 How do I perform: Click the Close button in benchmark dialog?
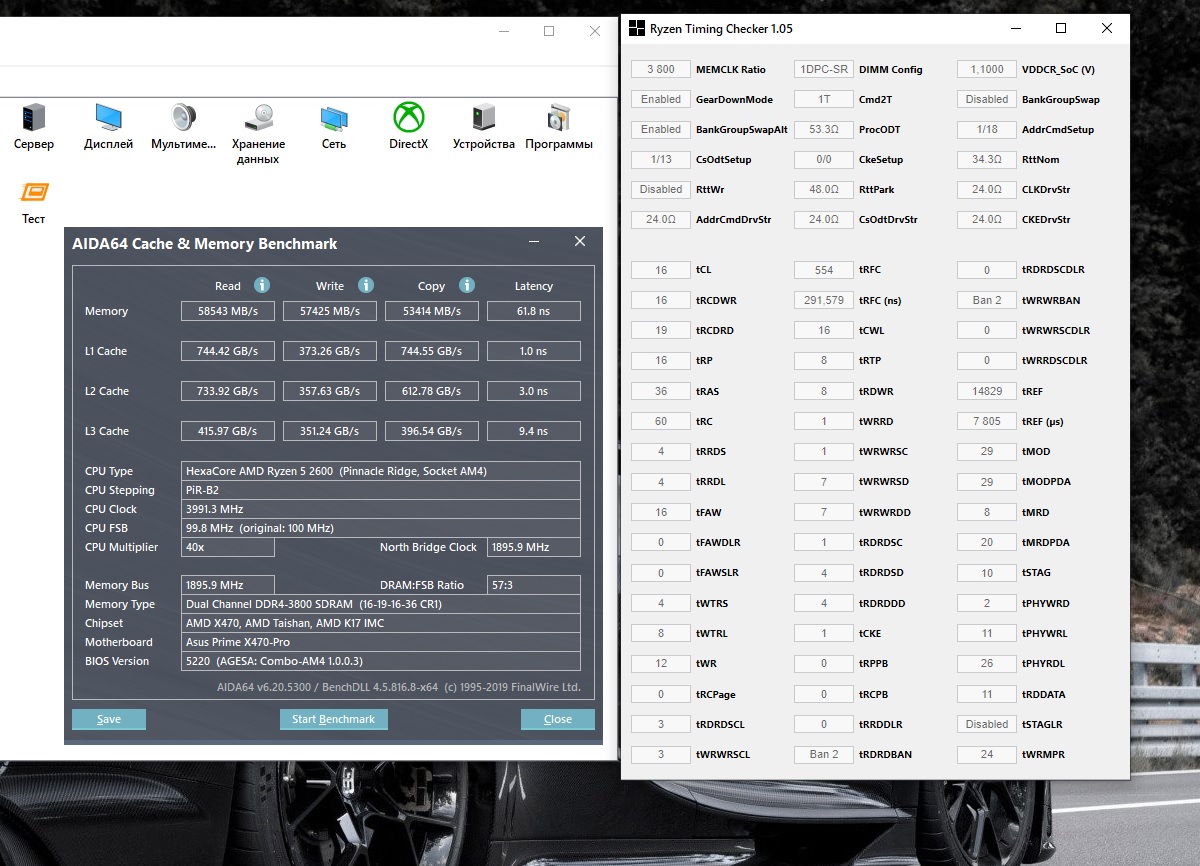557,719
